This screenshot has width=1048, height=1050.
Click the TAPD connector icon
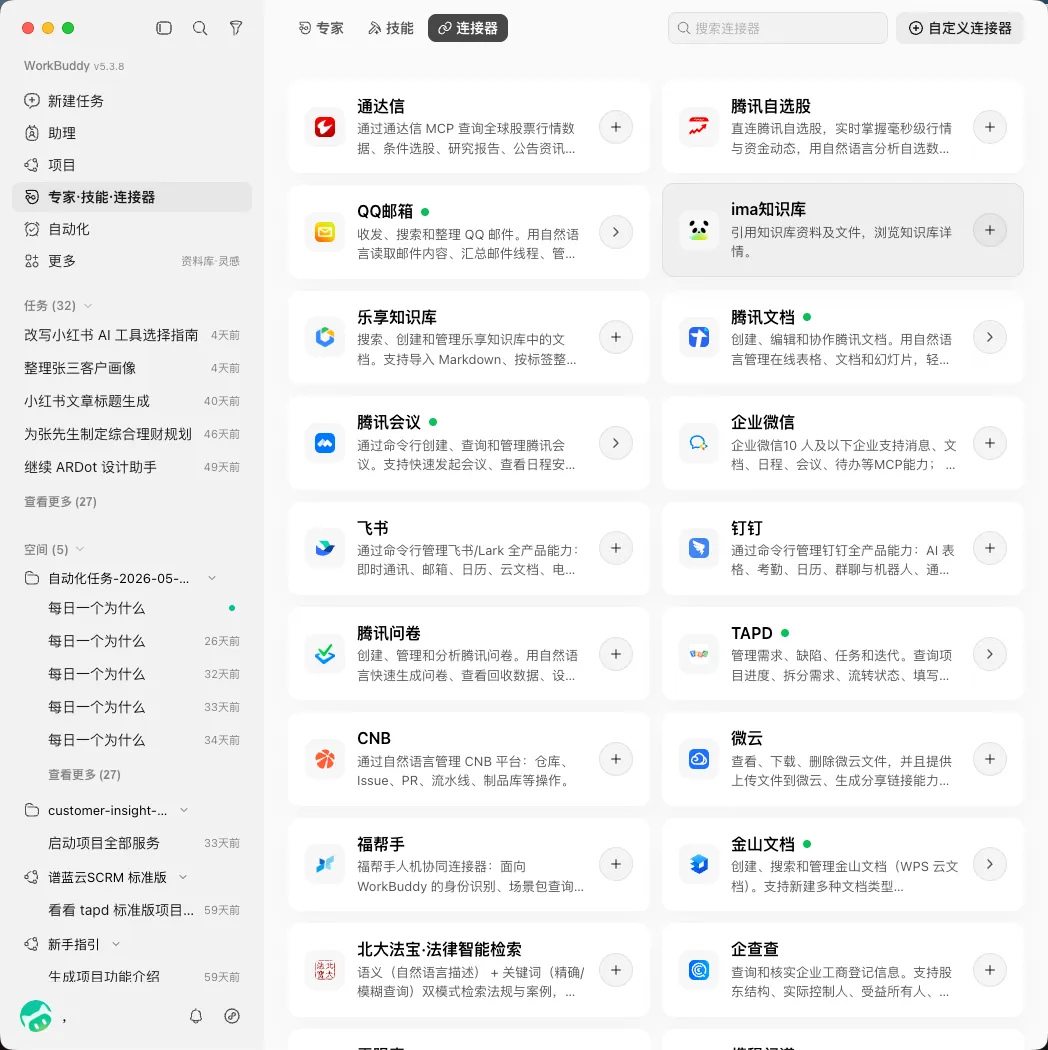coord(698,654)
